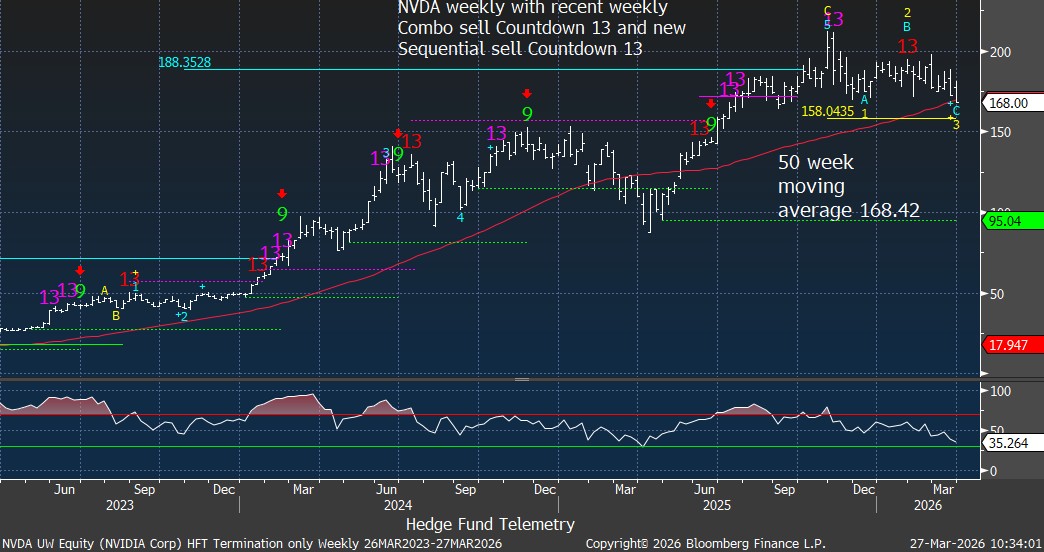Select the magenta 13 at the chart's highest peak
The image size is (1044, 552).
pyautogui.click(x=834, y=19)
